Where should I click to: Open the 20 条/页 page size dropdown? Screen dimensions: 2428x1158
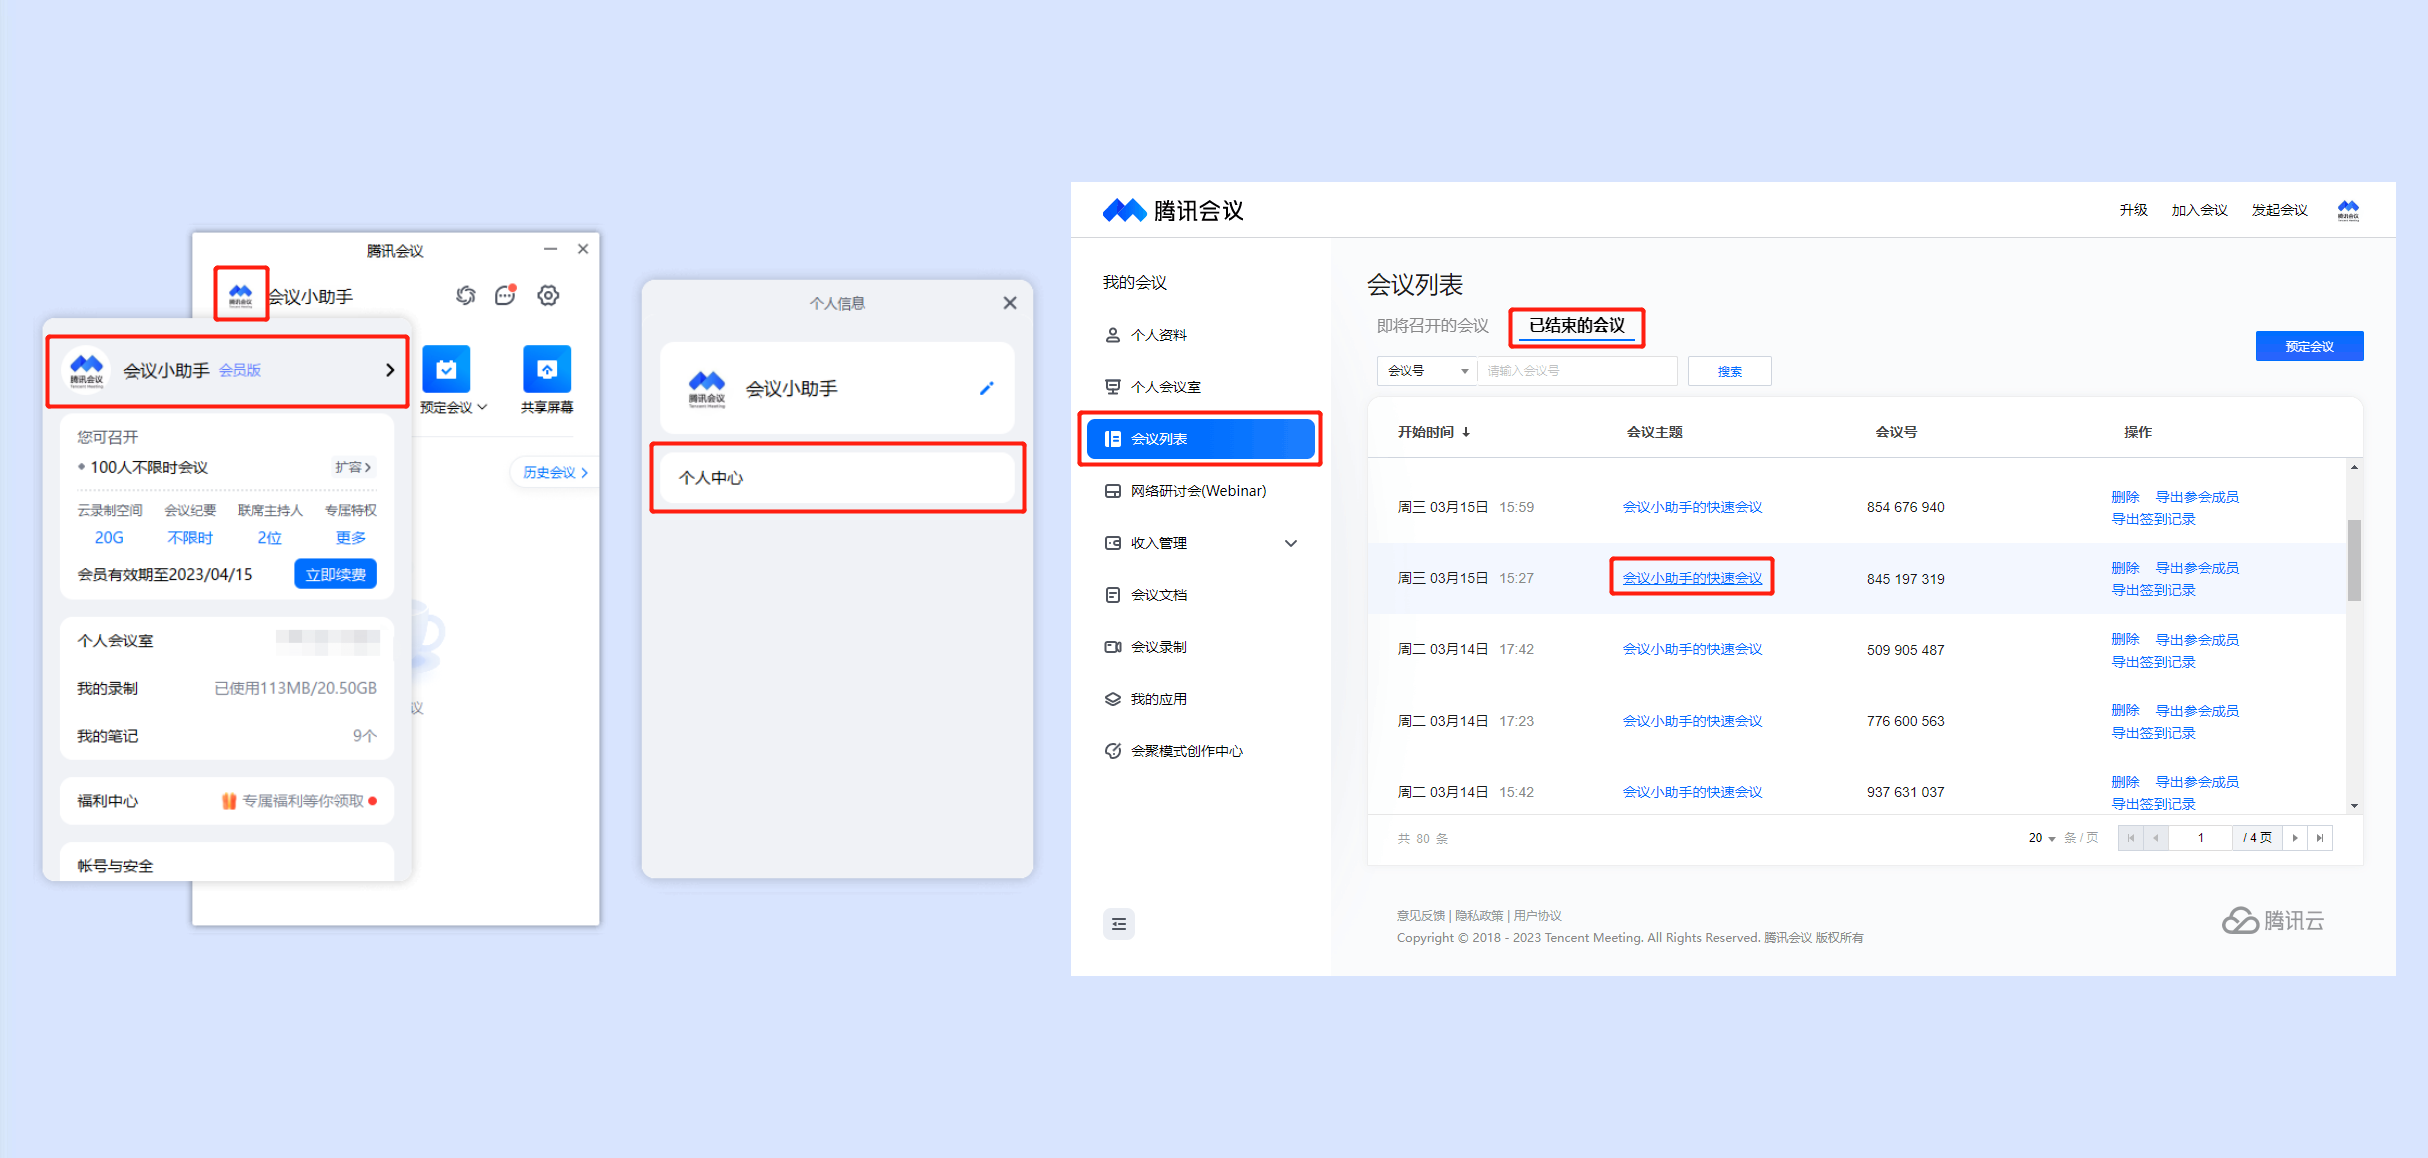[2042, 838]
